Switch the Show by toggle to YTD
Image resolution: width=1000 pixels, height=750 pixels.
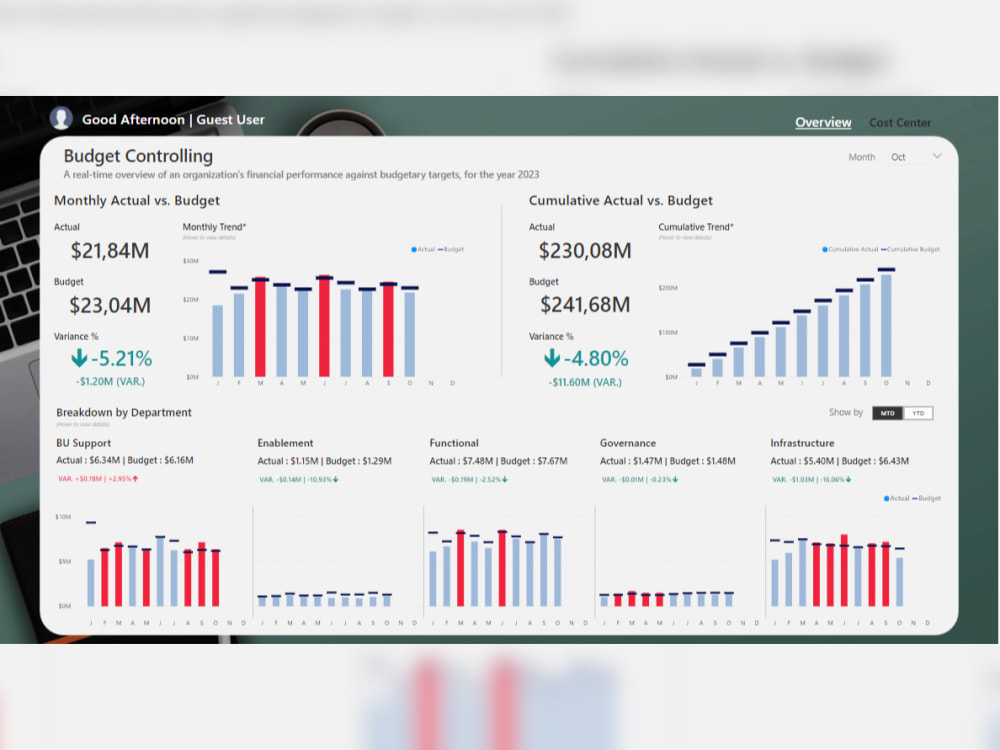pos(916,412)
